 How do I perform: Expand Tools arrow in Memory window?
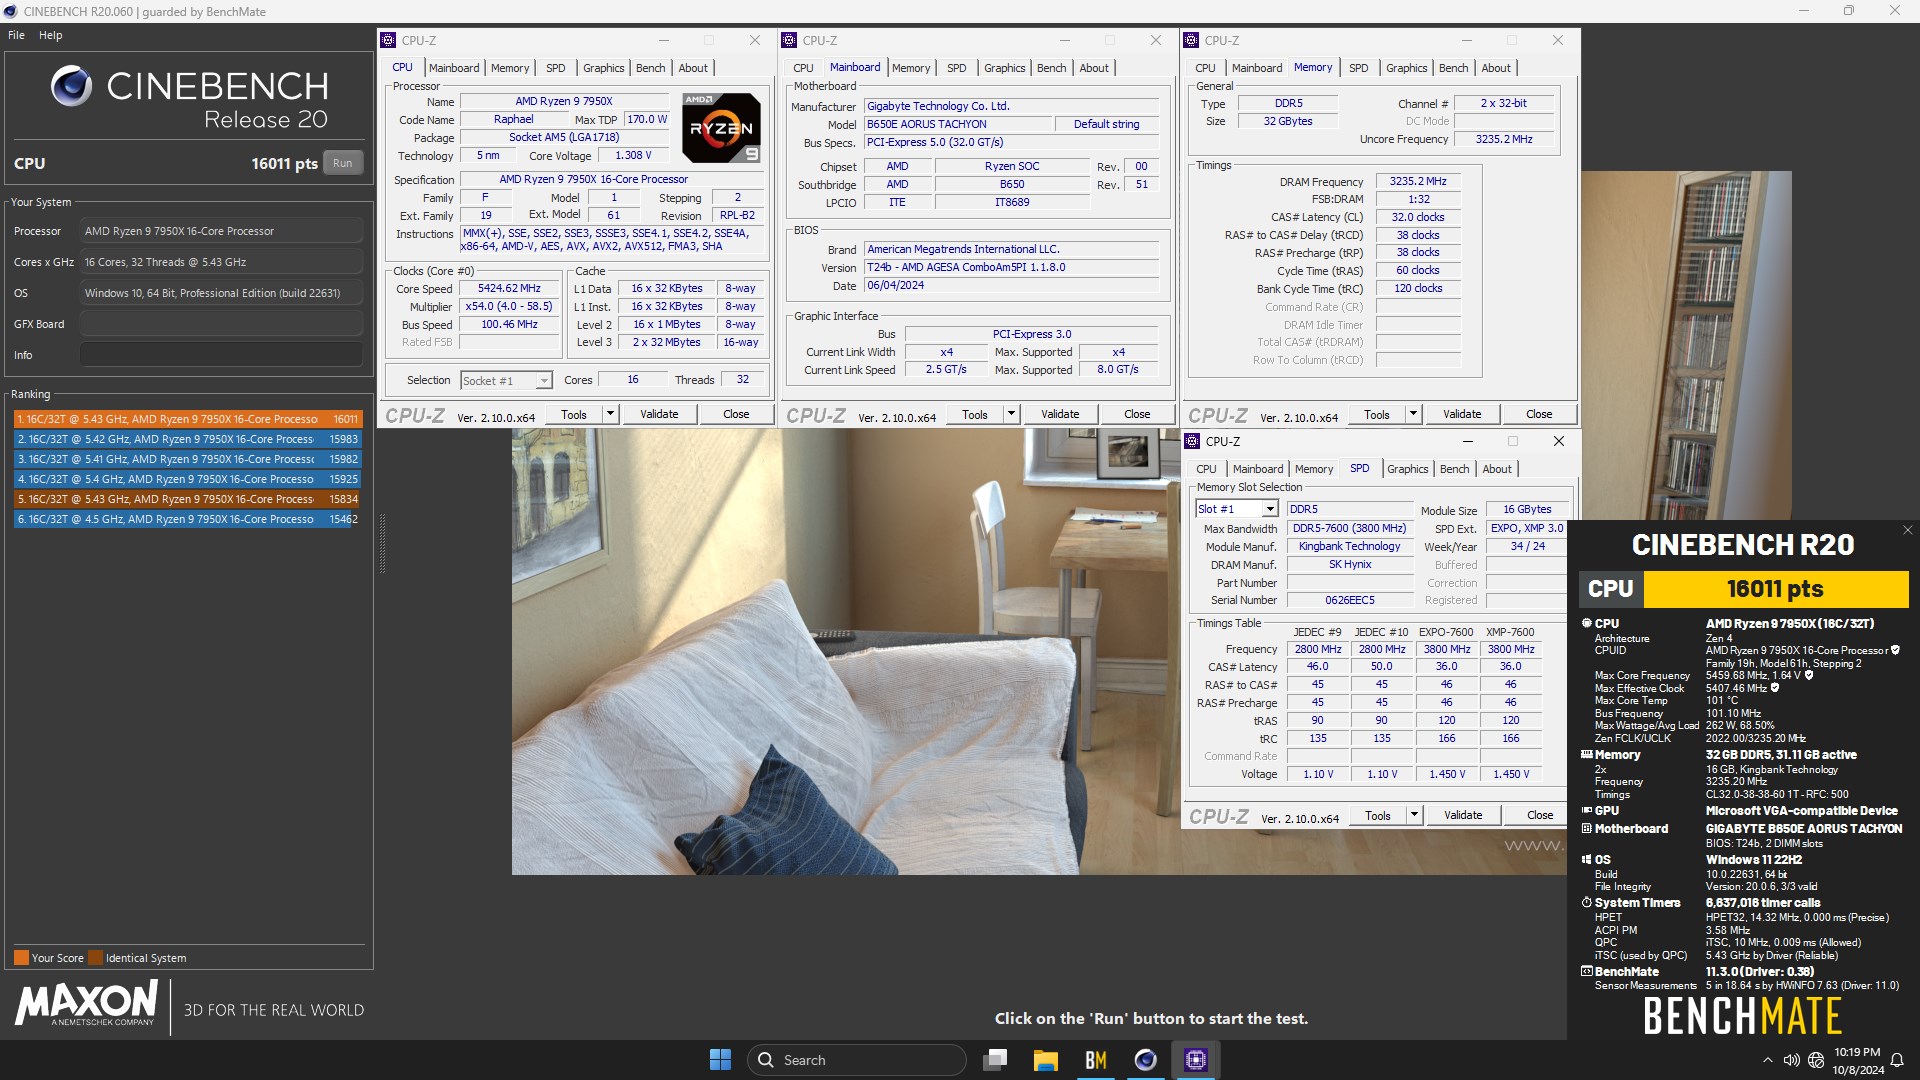pos(1413,414)
